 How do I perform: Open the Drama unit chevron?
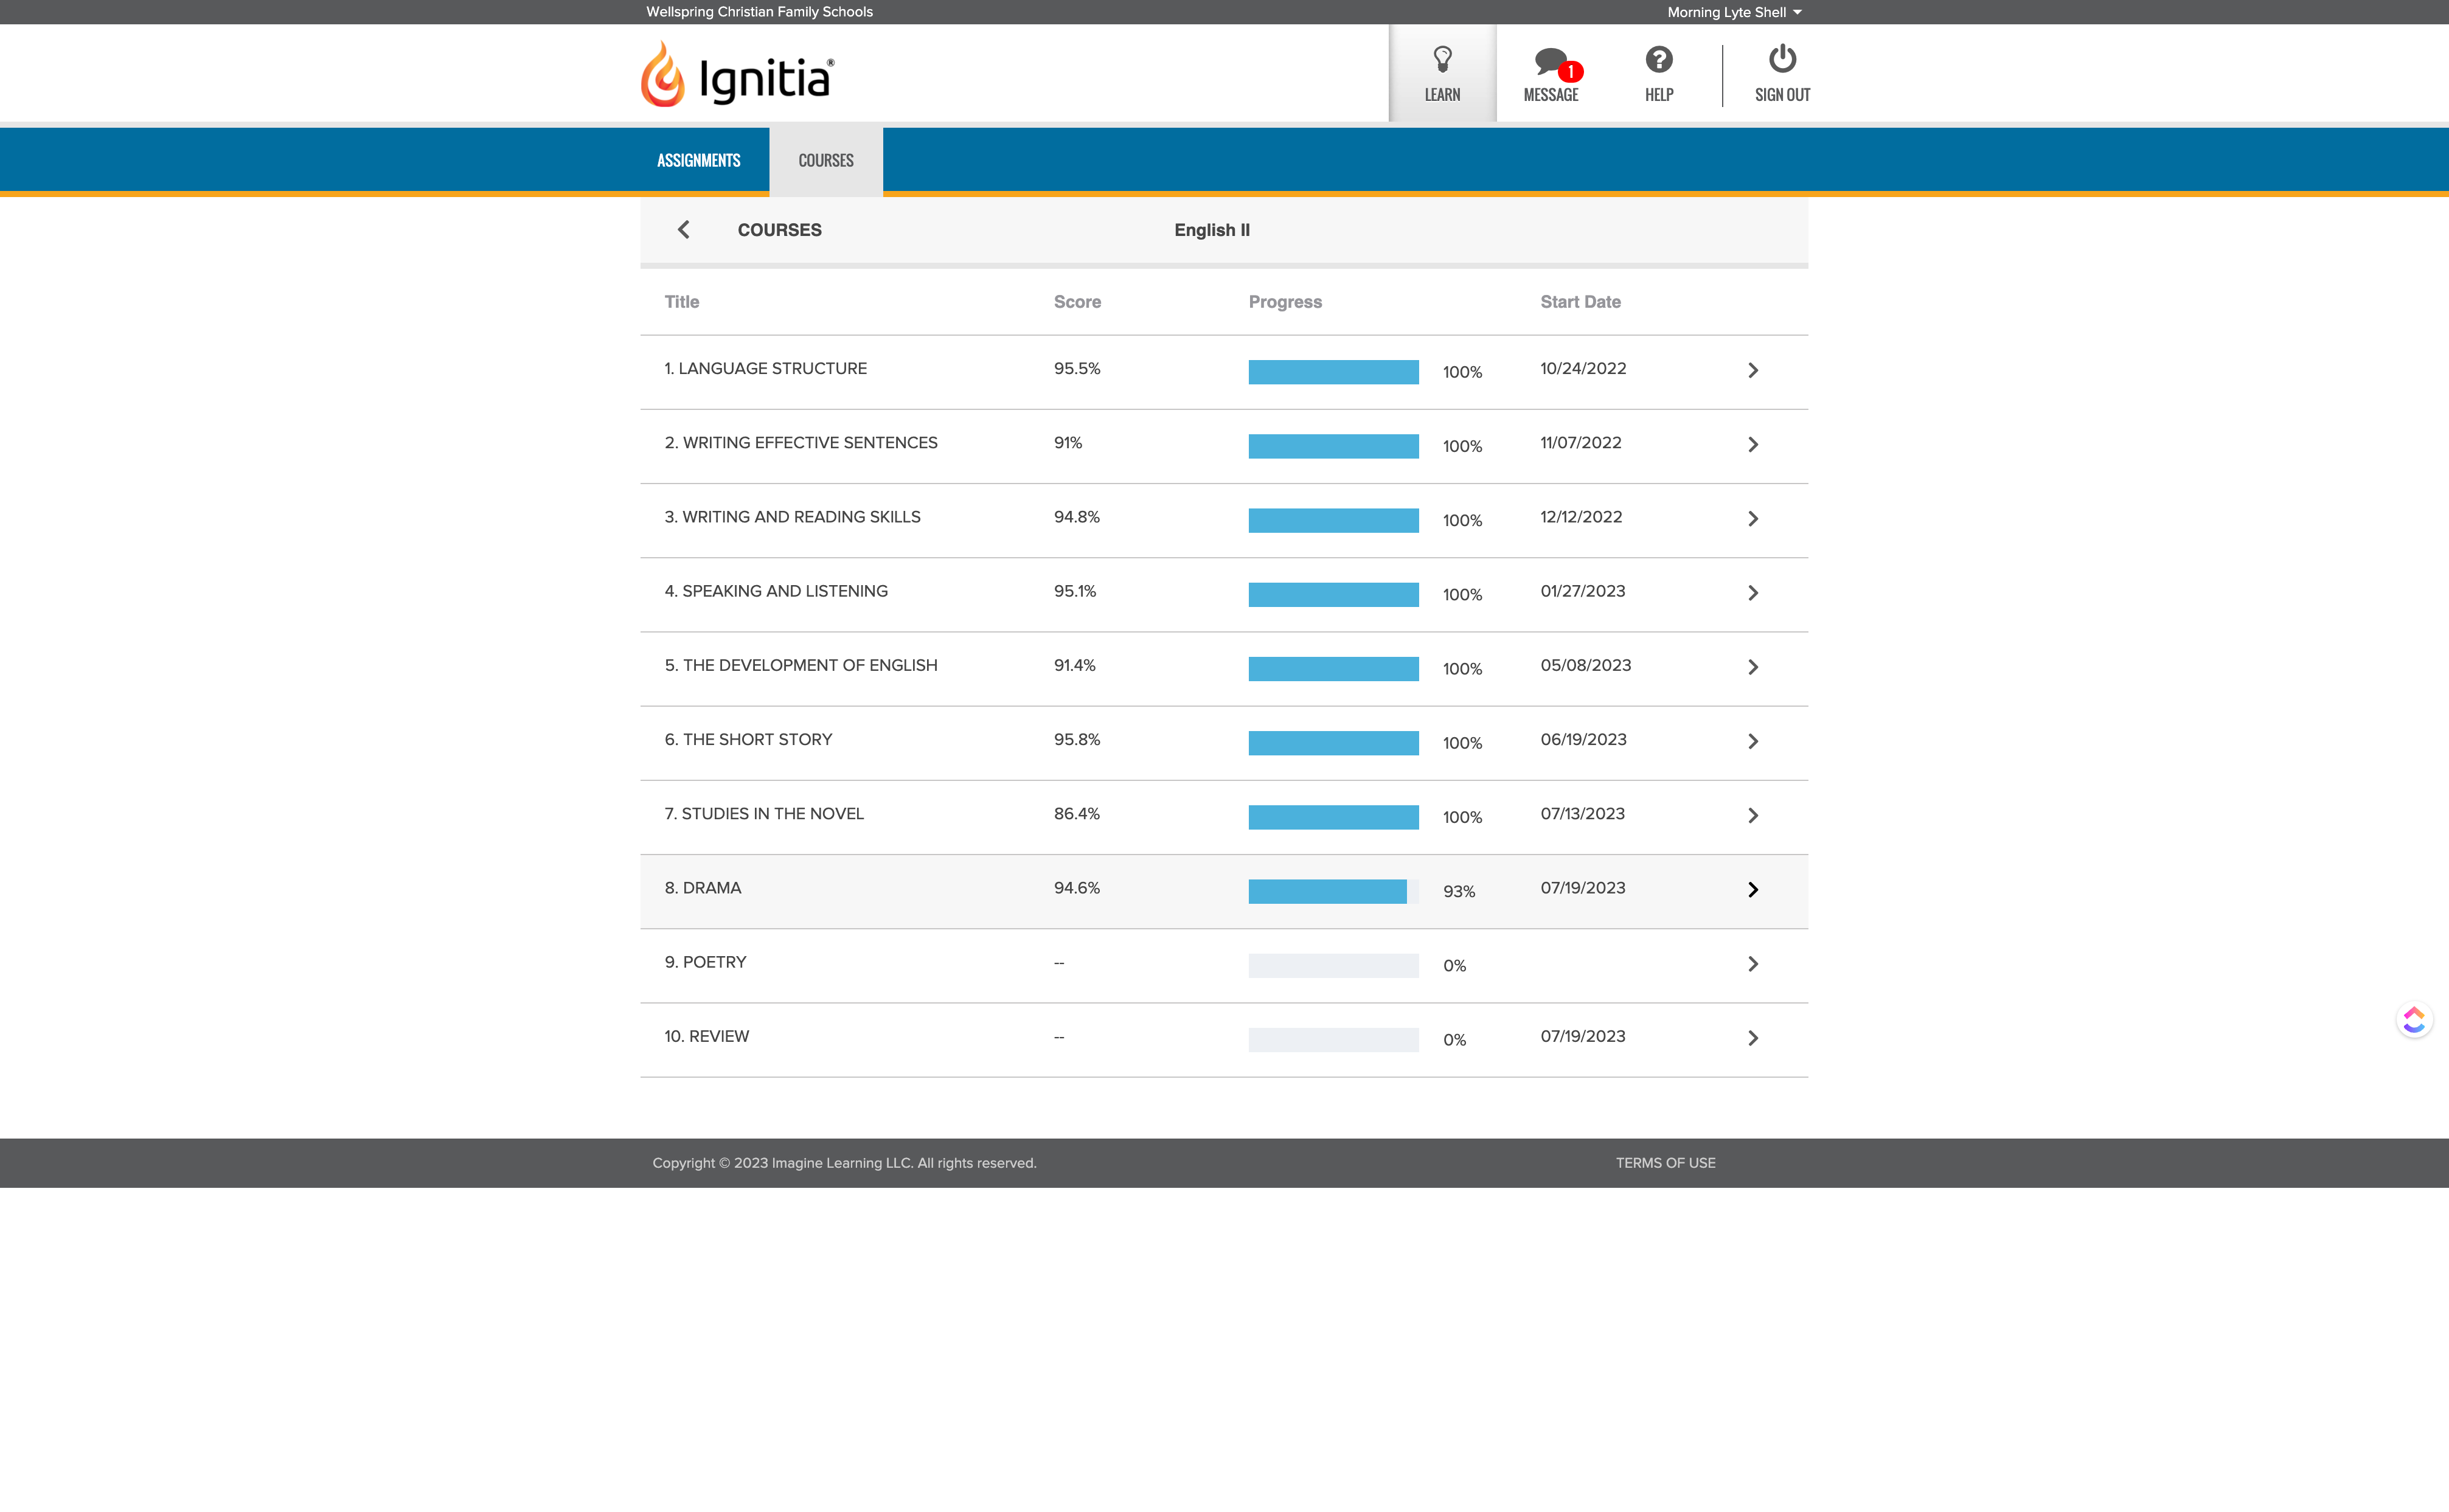(1753, 890)
